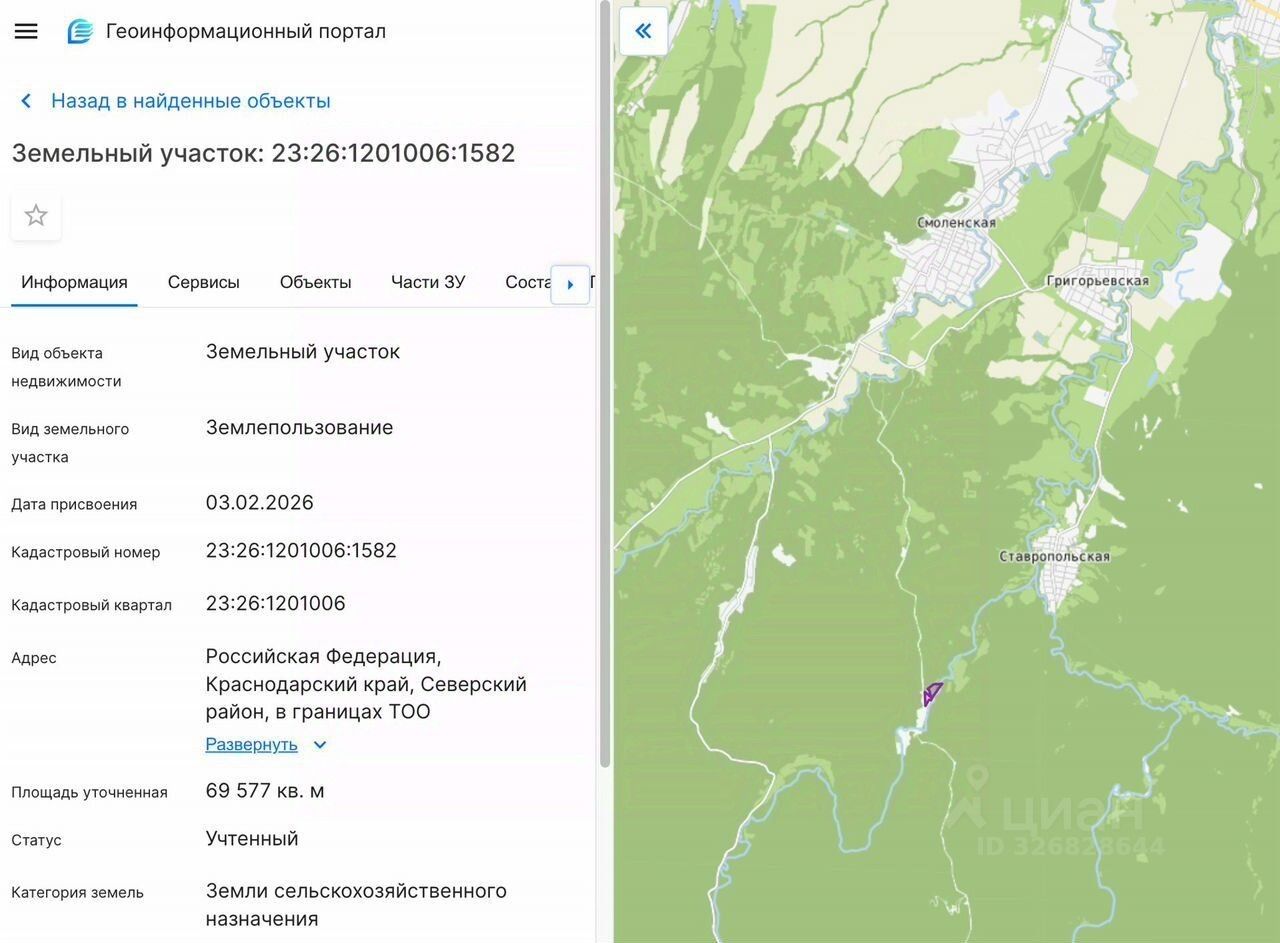The width and height of the screenshot is (1280, 943).
Task: Click the Кадастровый номер field label
Action: (x=86, y=553)
